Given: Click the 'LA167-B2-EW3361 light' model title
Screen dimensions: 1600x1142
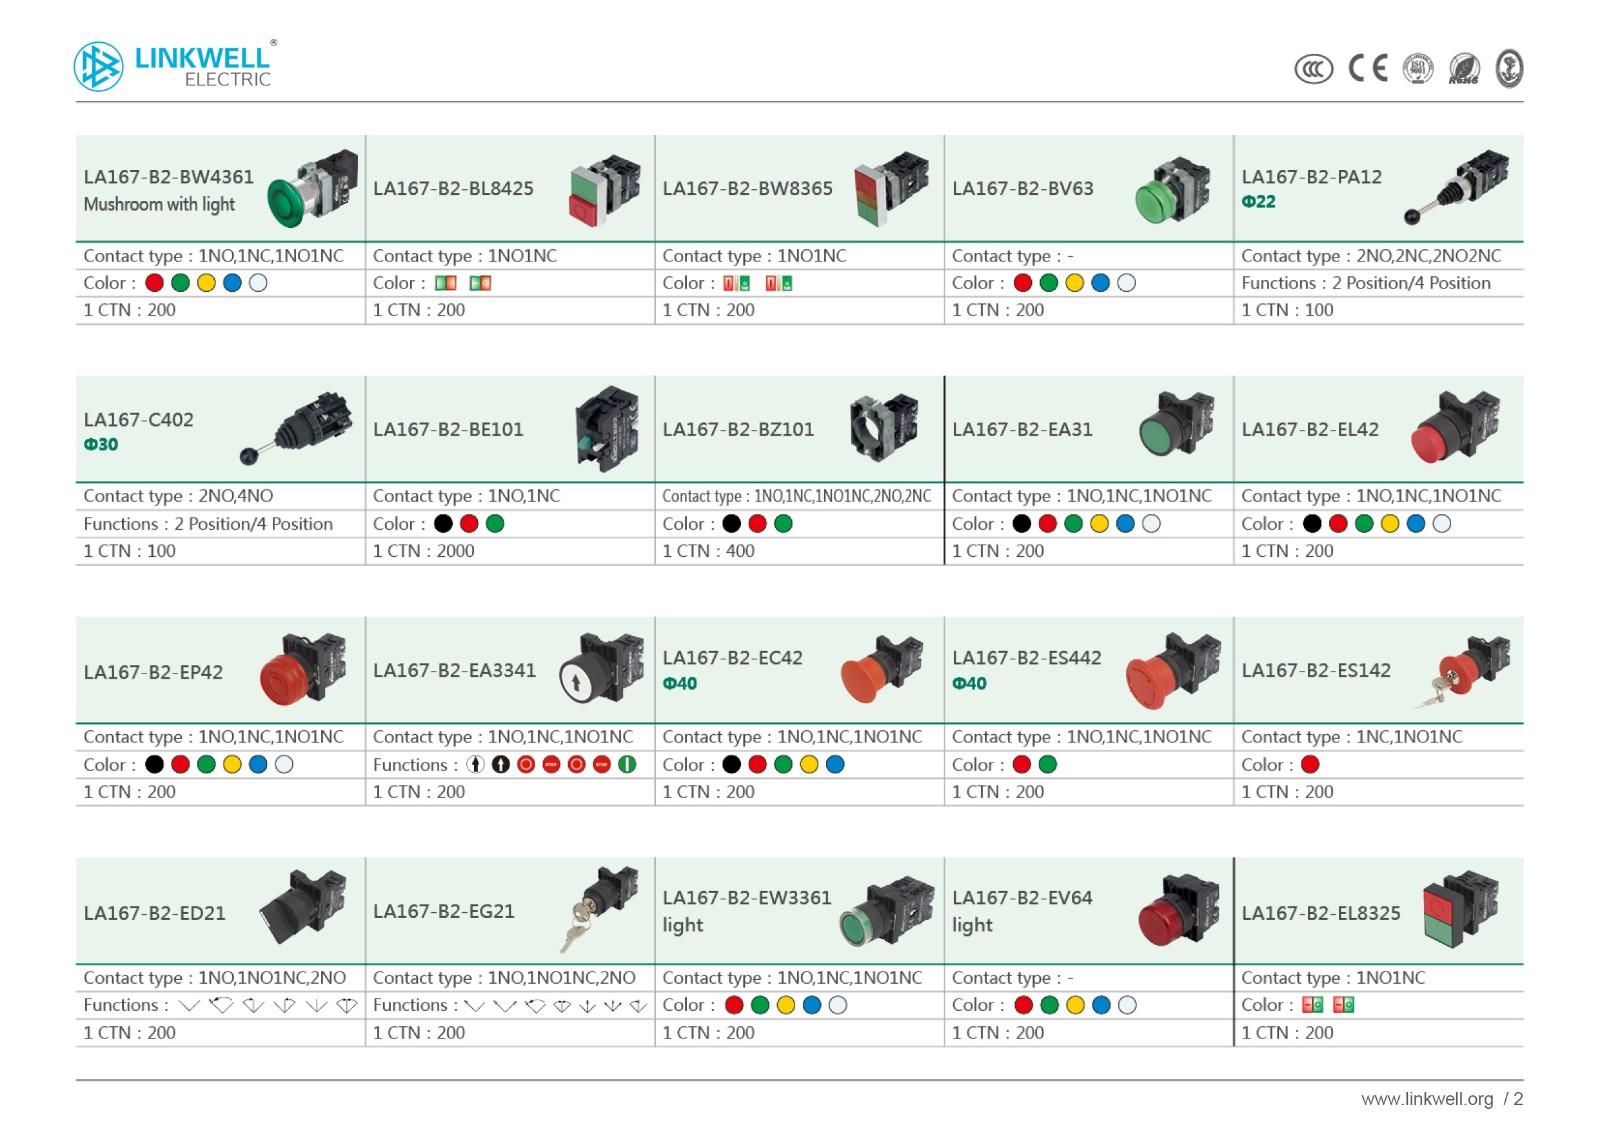Looking at the screenshot, I should (747, 911).
